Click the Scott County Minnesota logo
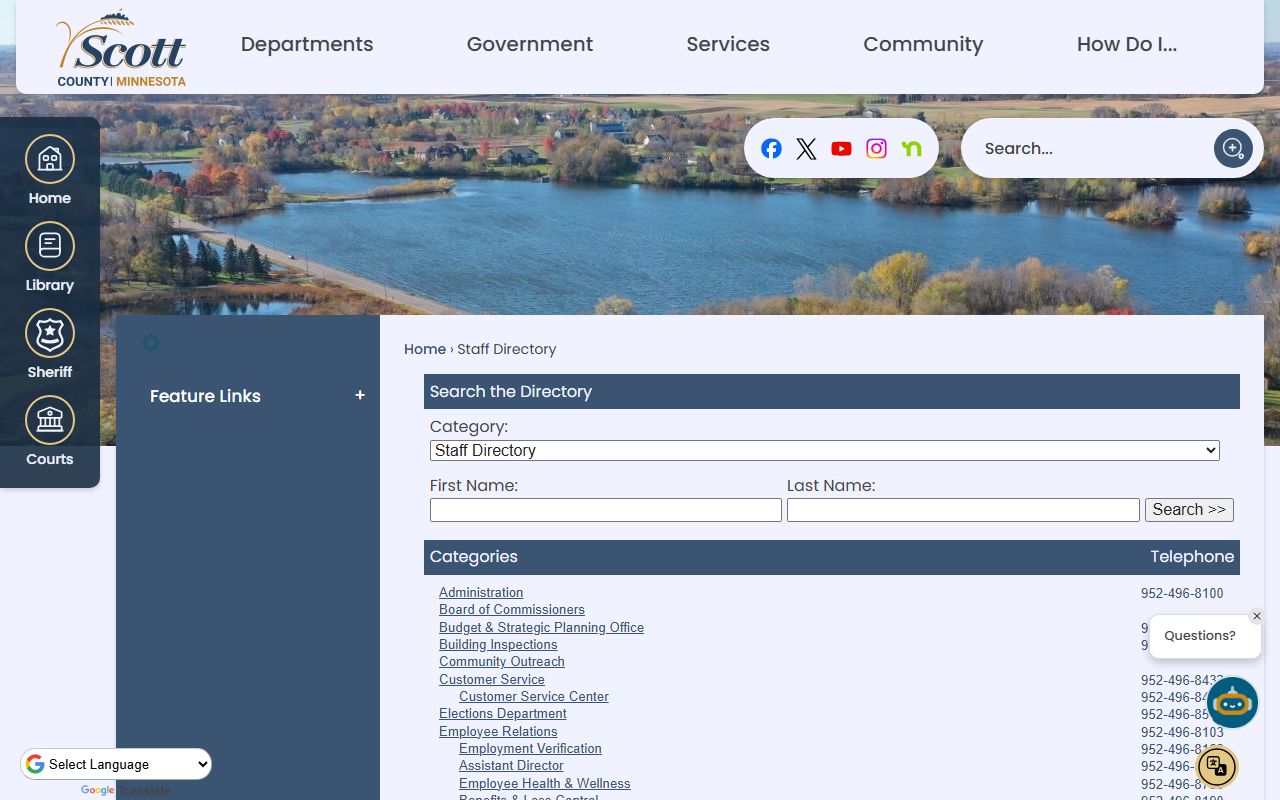The height and width of the screenshot is (800, 1280). click(x=121, y=48)
